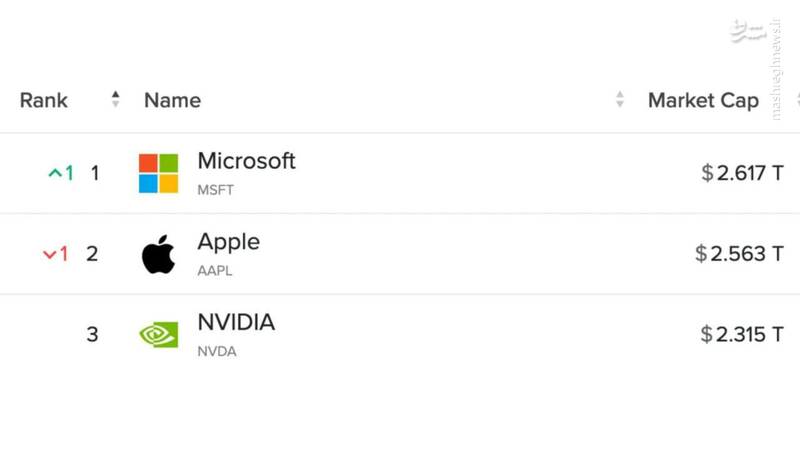
Task: Click the red down arrow beside Apple
Action: click(49, 254)
